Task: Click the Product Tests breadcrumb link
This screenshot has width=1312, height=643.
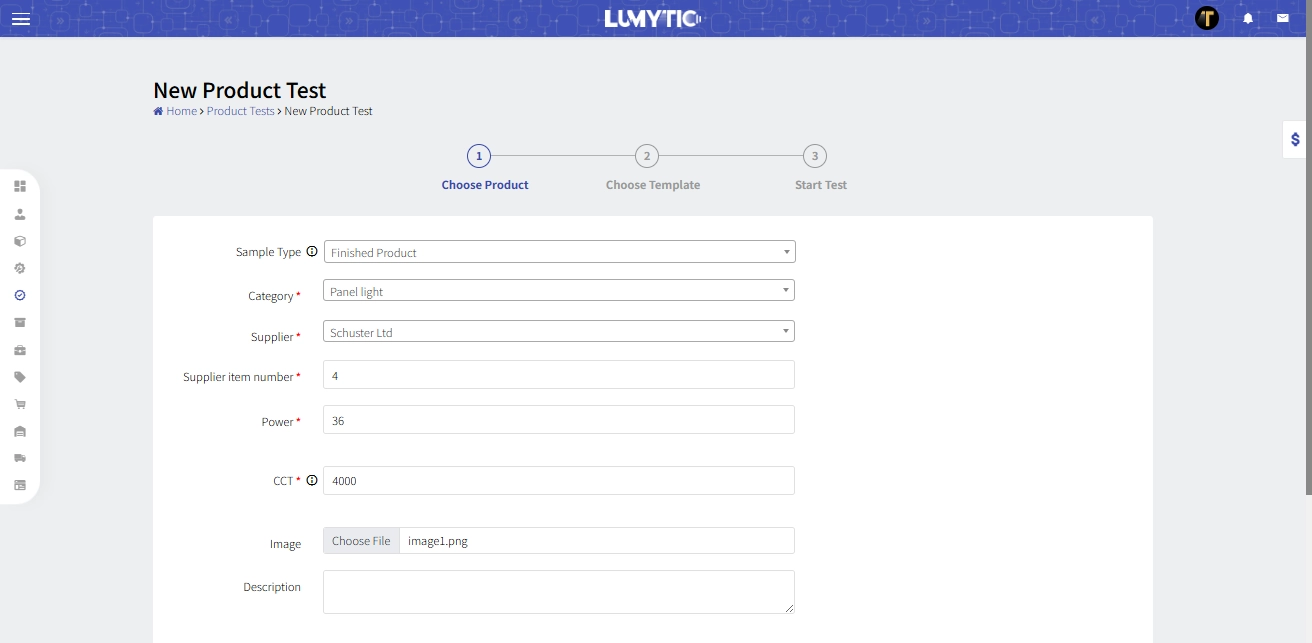Action: click(x=240, y=111)
